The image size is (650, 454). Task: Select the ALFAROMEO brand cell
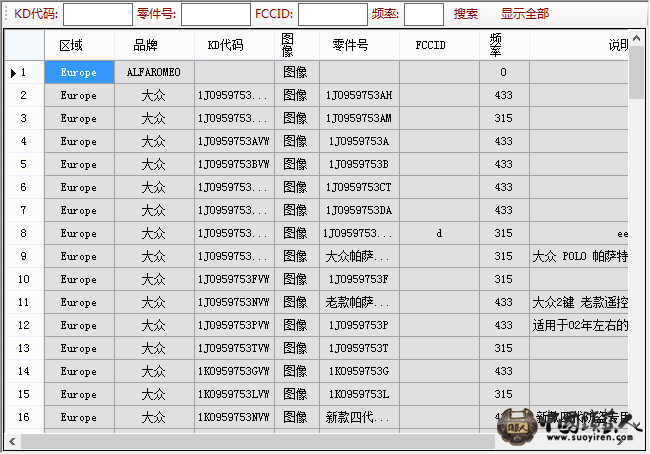(154, 72)
